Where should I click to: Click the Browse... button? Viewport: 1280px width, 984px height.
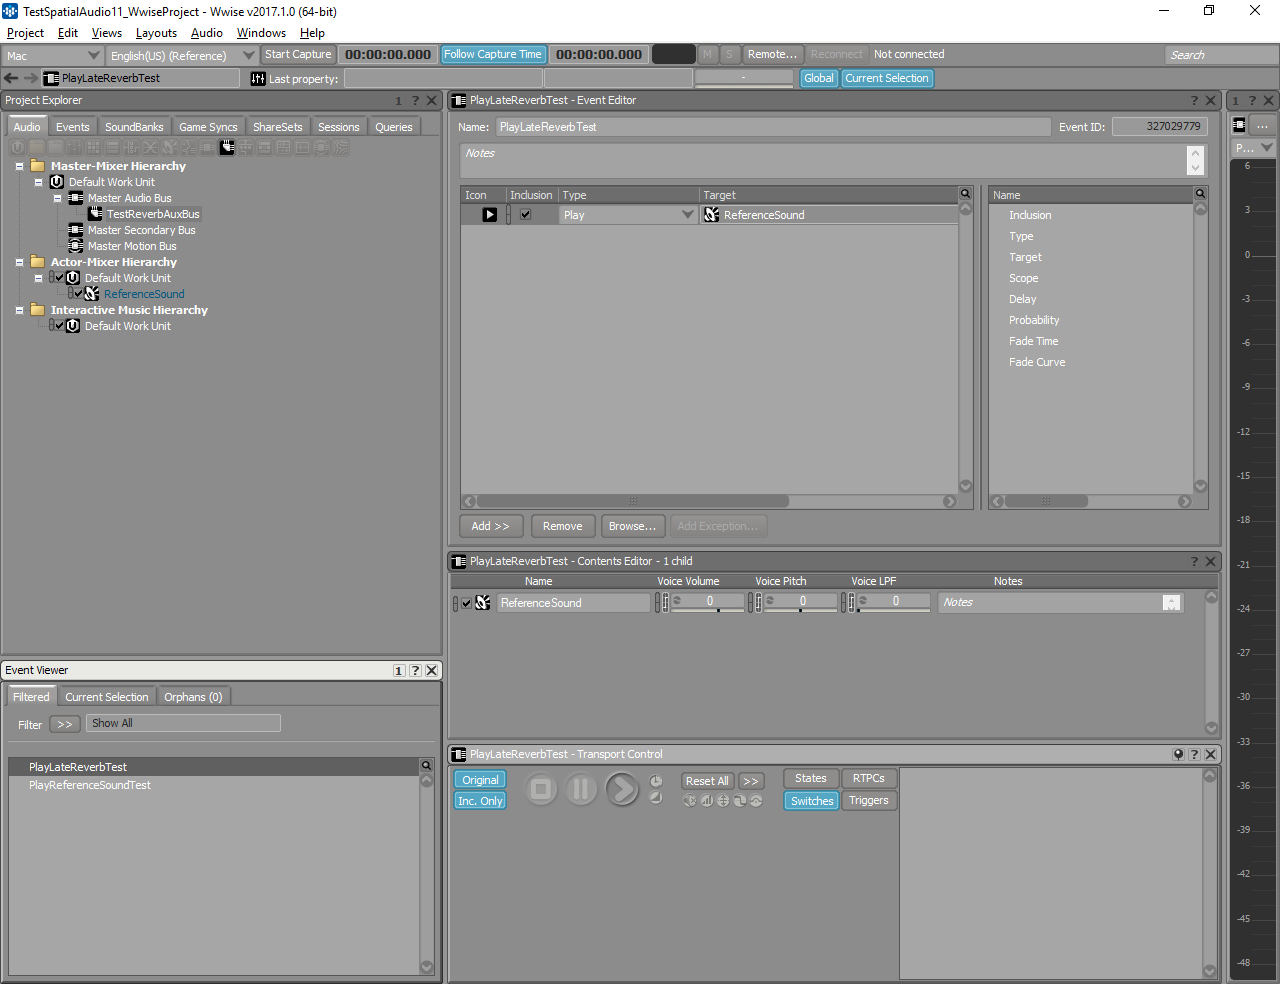coord(632,526)
